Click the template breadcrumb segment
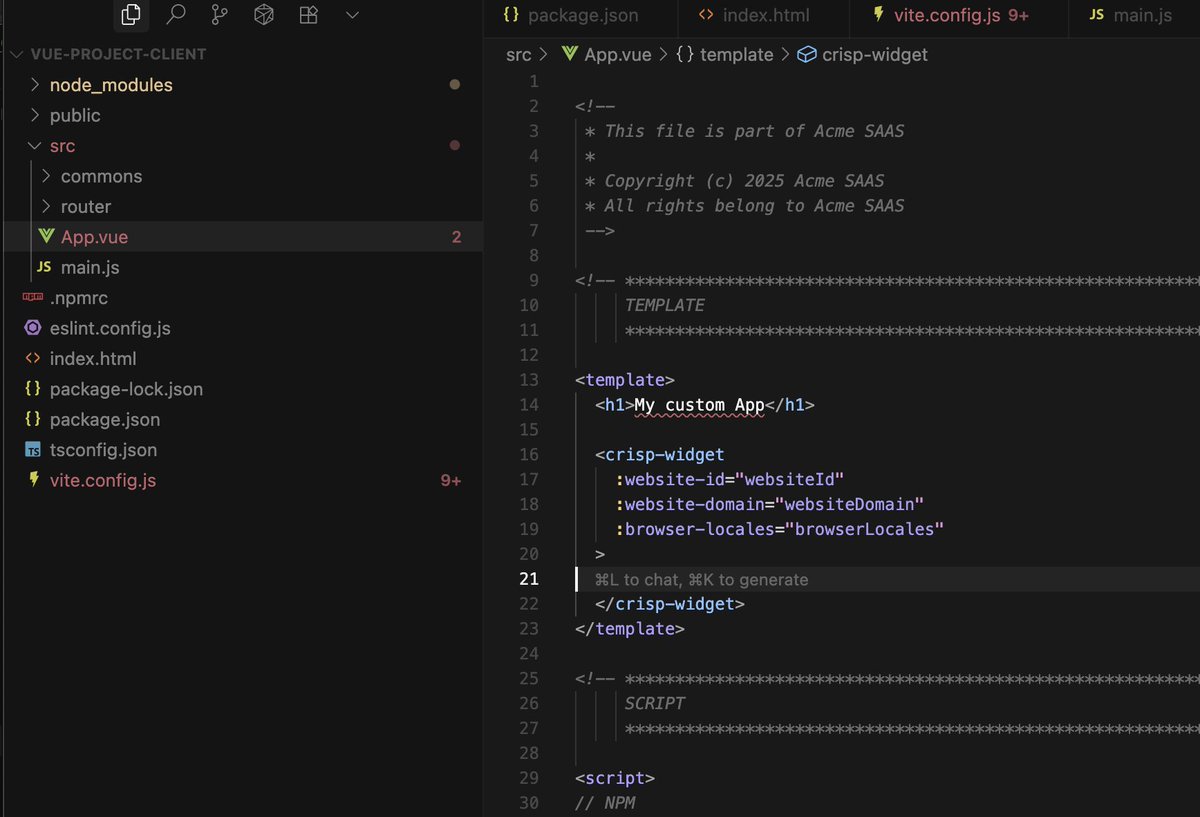 [737, 55]
